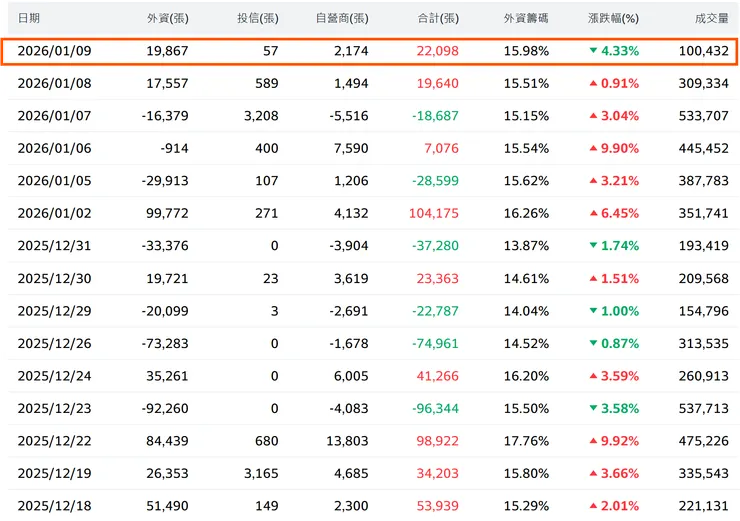Click the 外資籌碼 column header
The height and width of the screenshot is (521, 740).
[x=526, y=18]
